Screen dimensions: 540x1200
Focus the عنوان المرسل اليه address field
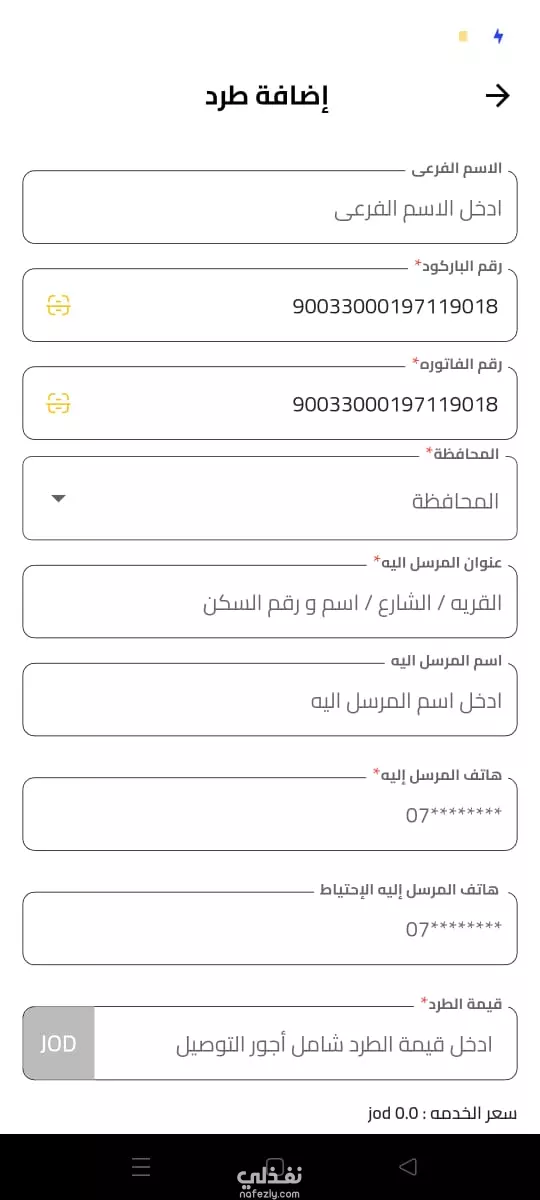pyautogui.click(x=270, y=601)
